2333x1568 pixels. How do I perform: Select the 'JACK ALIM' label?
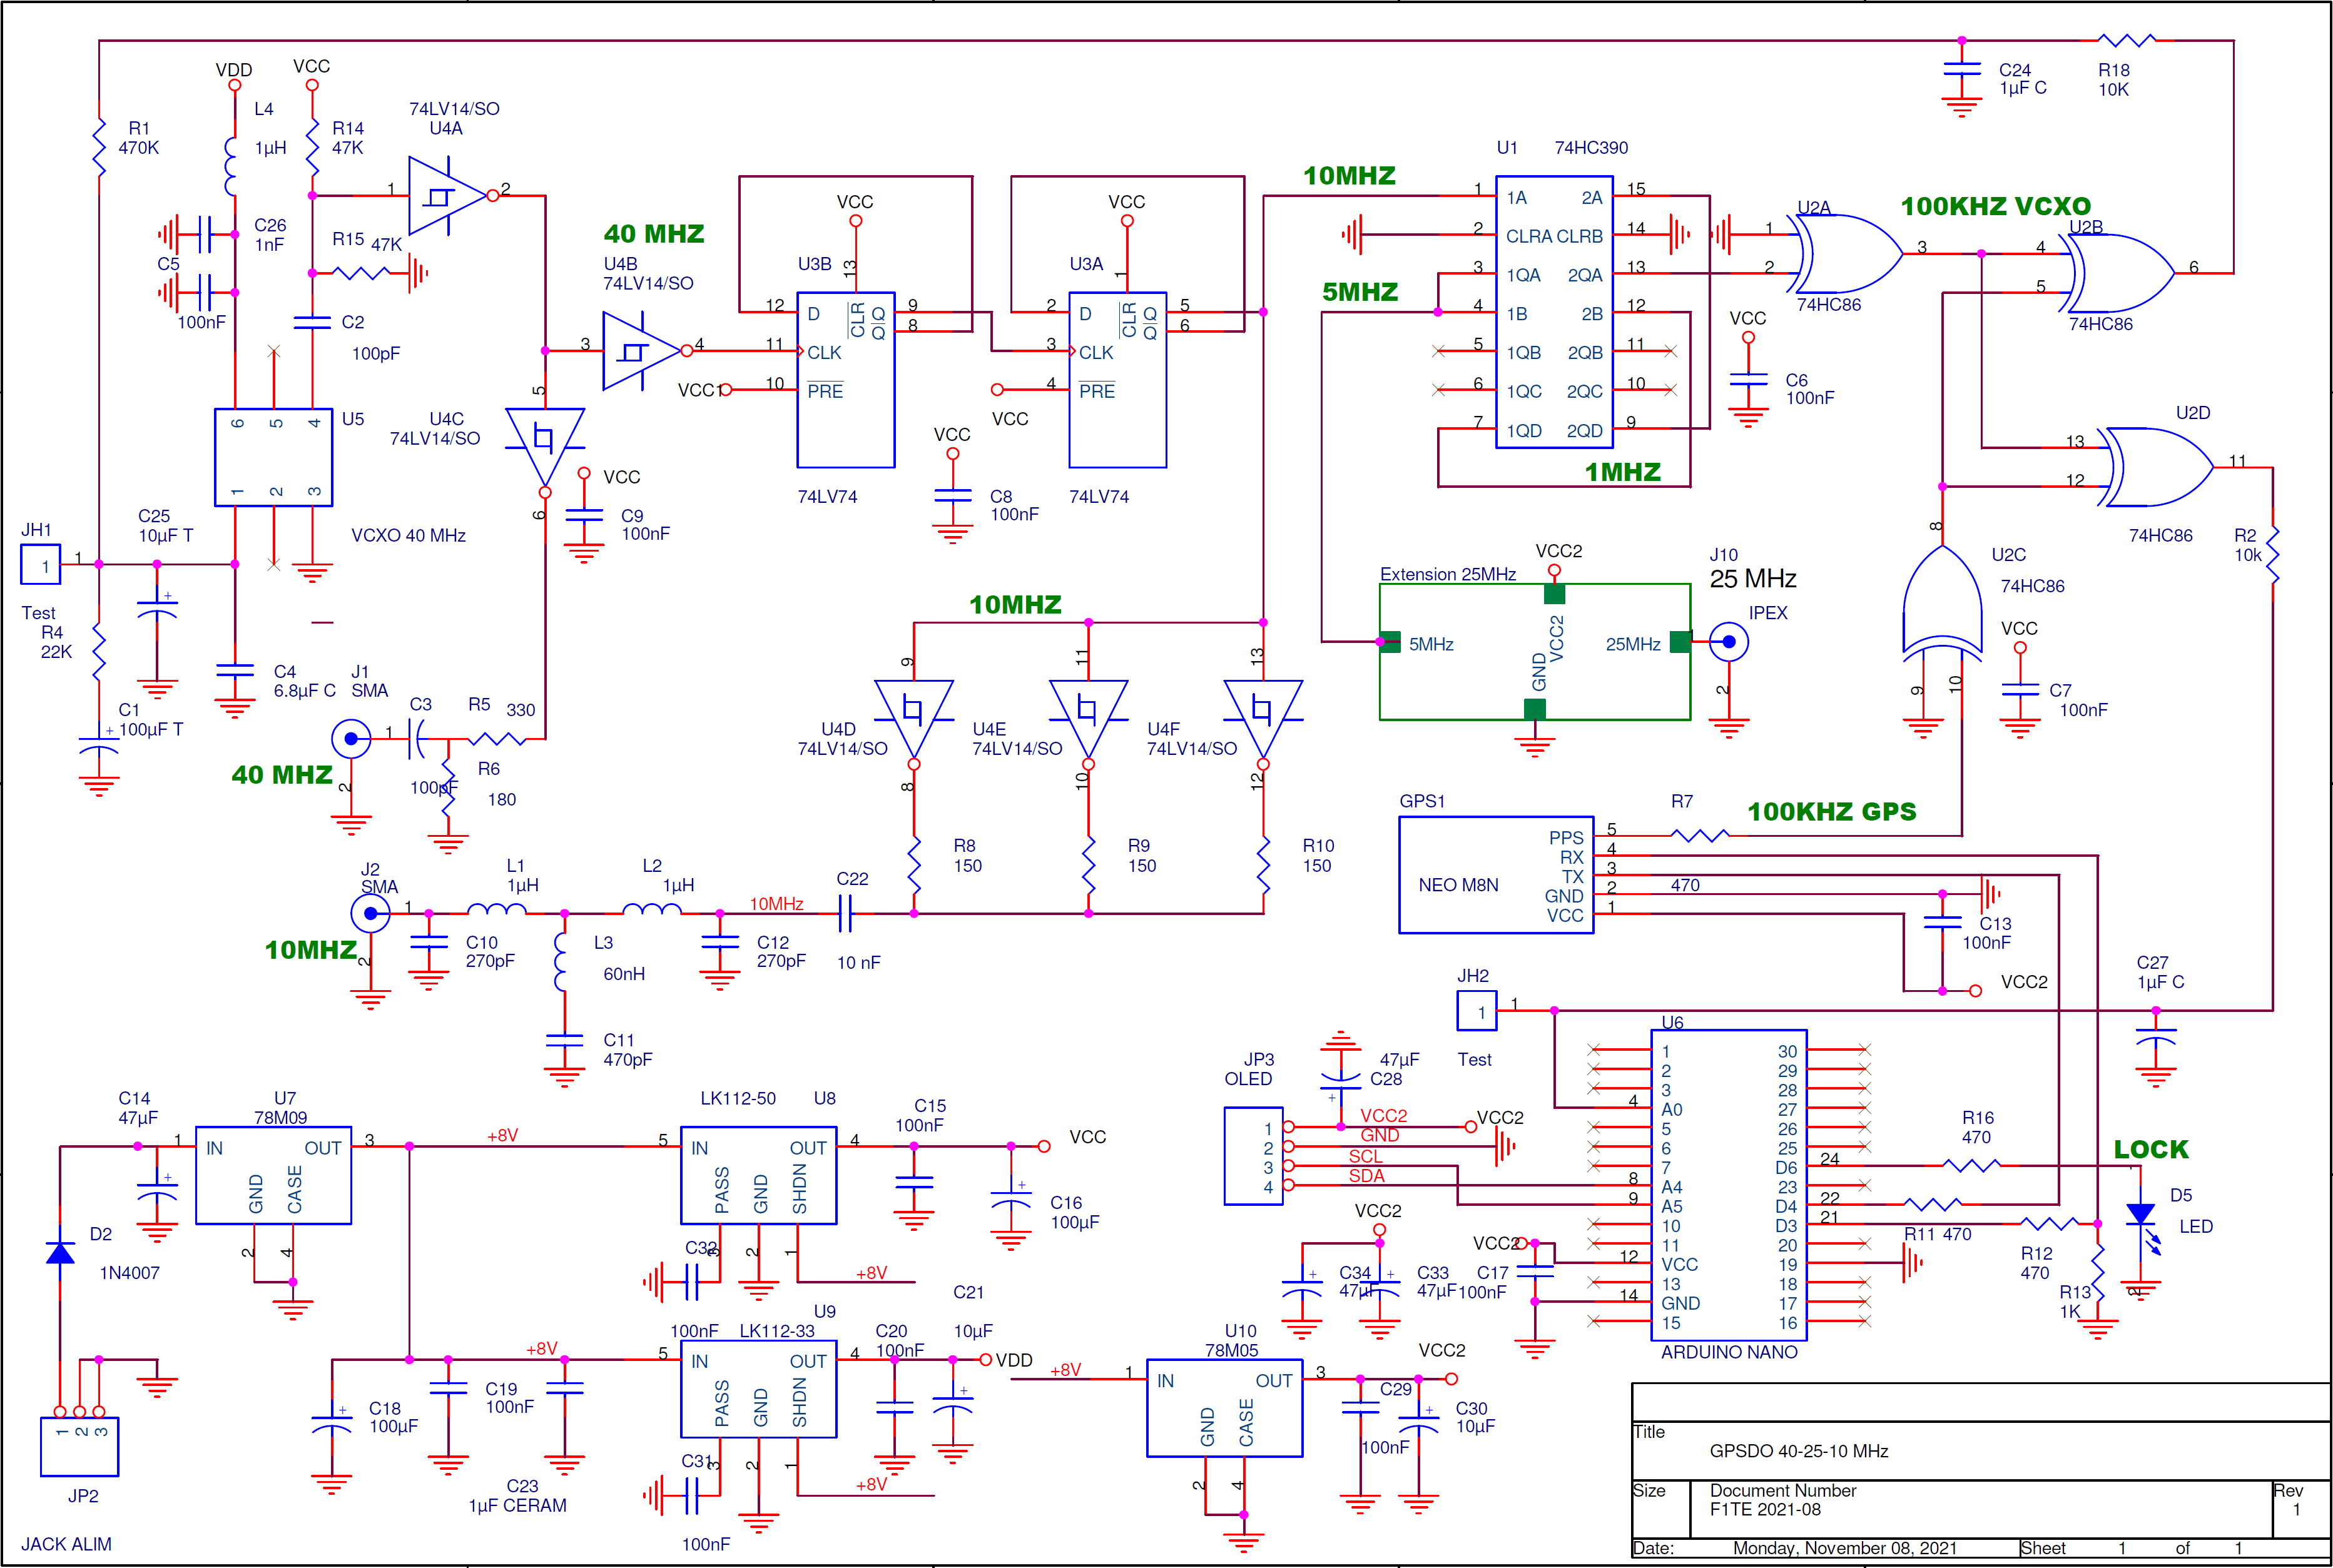point(66,1545)
